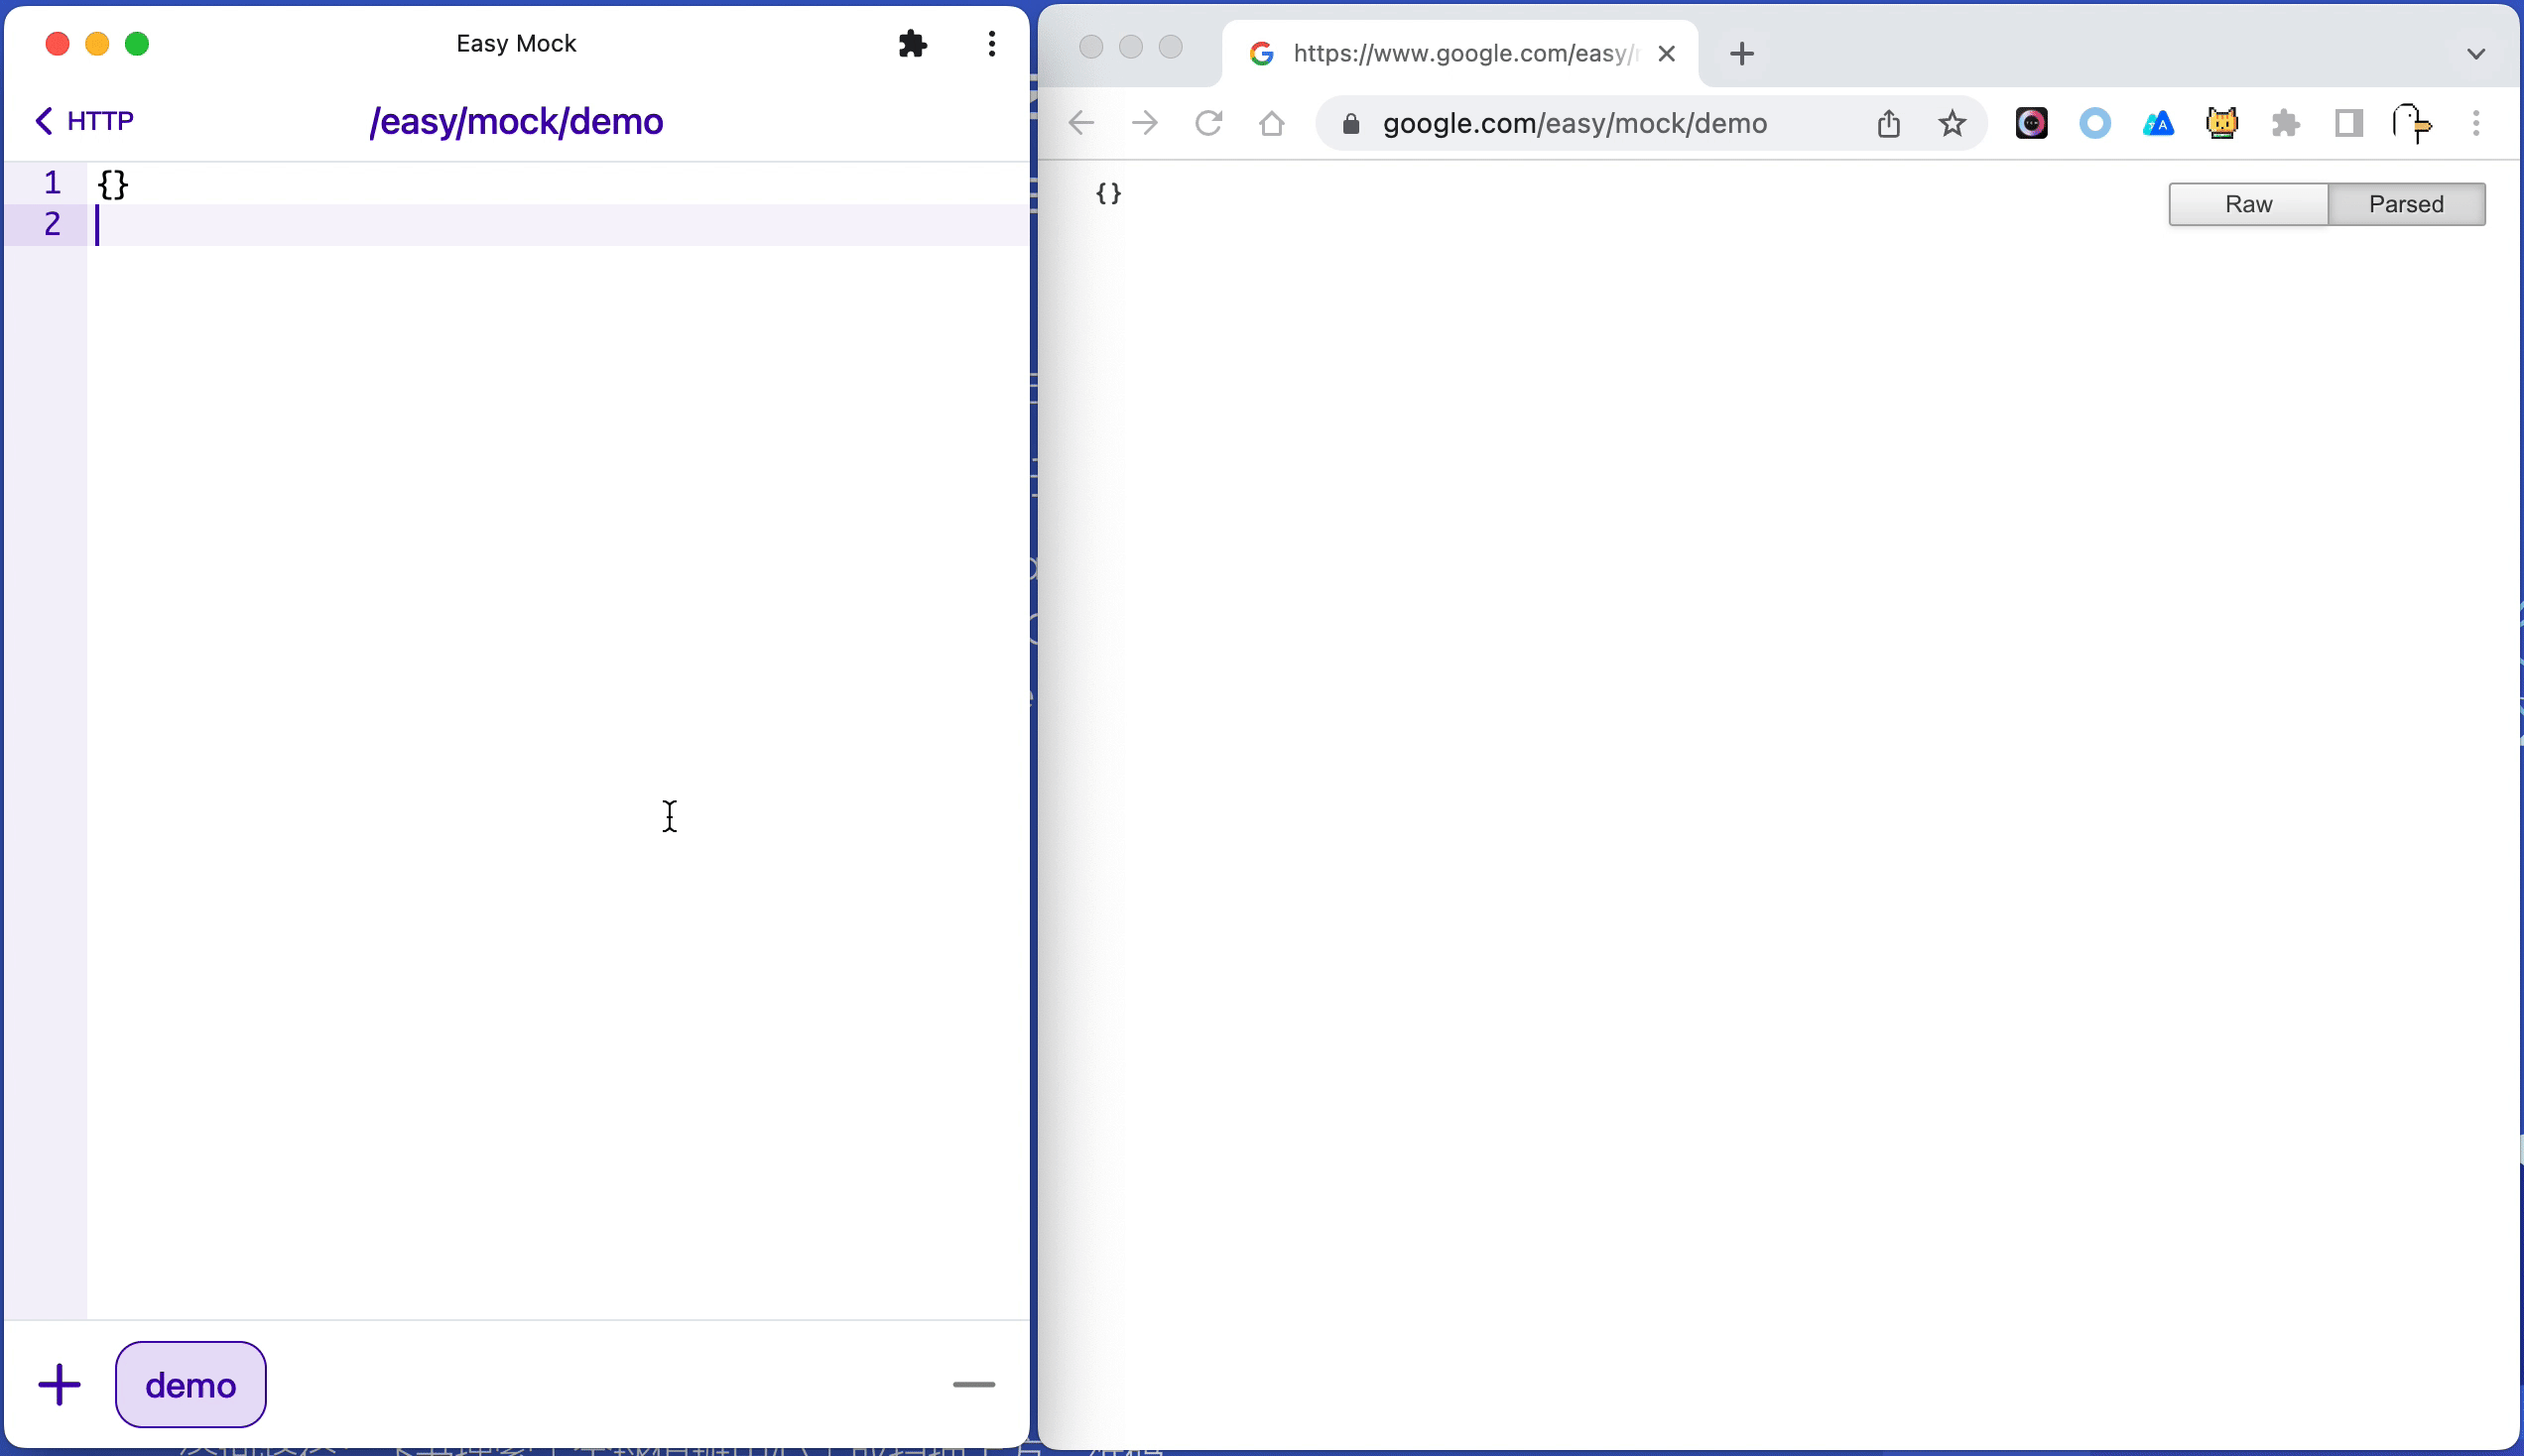Click the browser home icon
The height and width of the screenshot is (1456, 2524).
[x=1271, y=123]
